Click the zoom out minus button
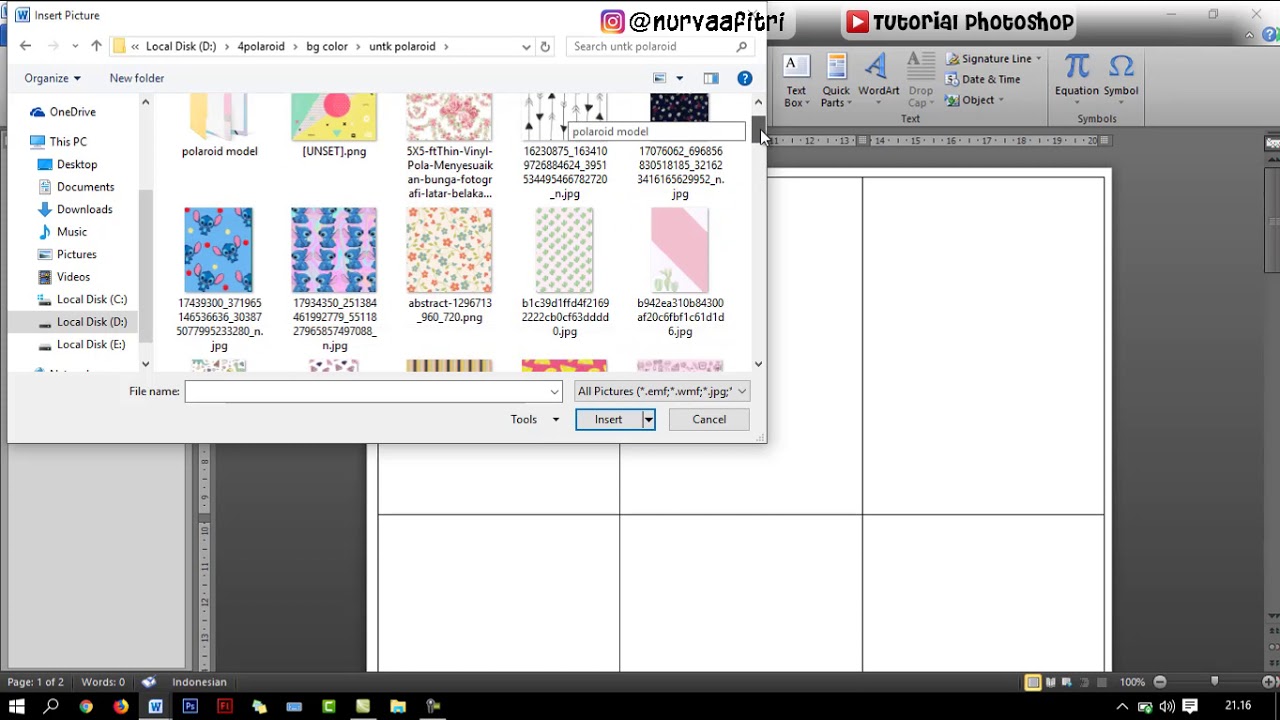 (x=1159, y=682)
